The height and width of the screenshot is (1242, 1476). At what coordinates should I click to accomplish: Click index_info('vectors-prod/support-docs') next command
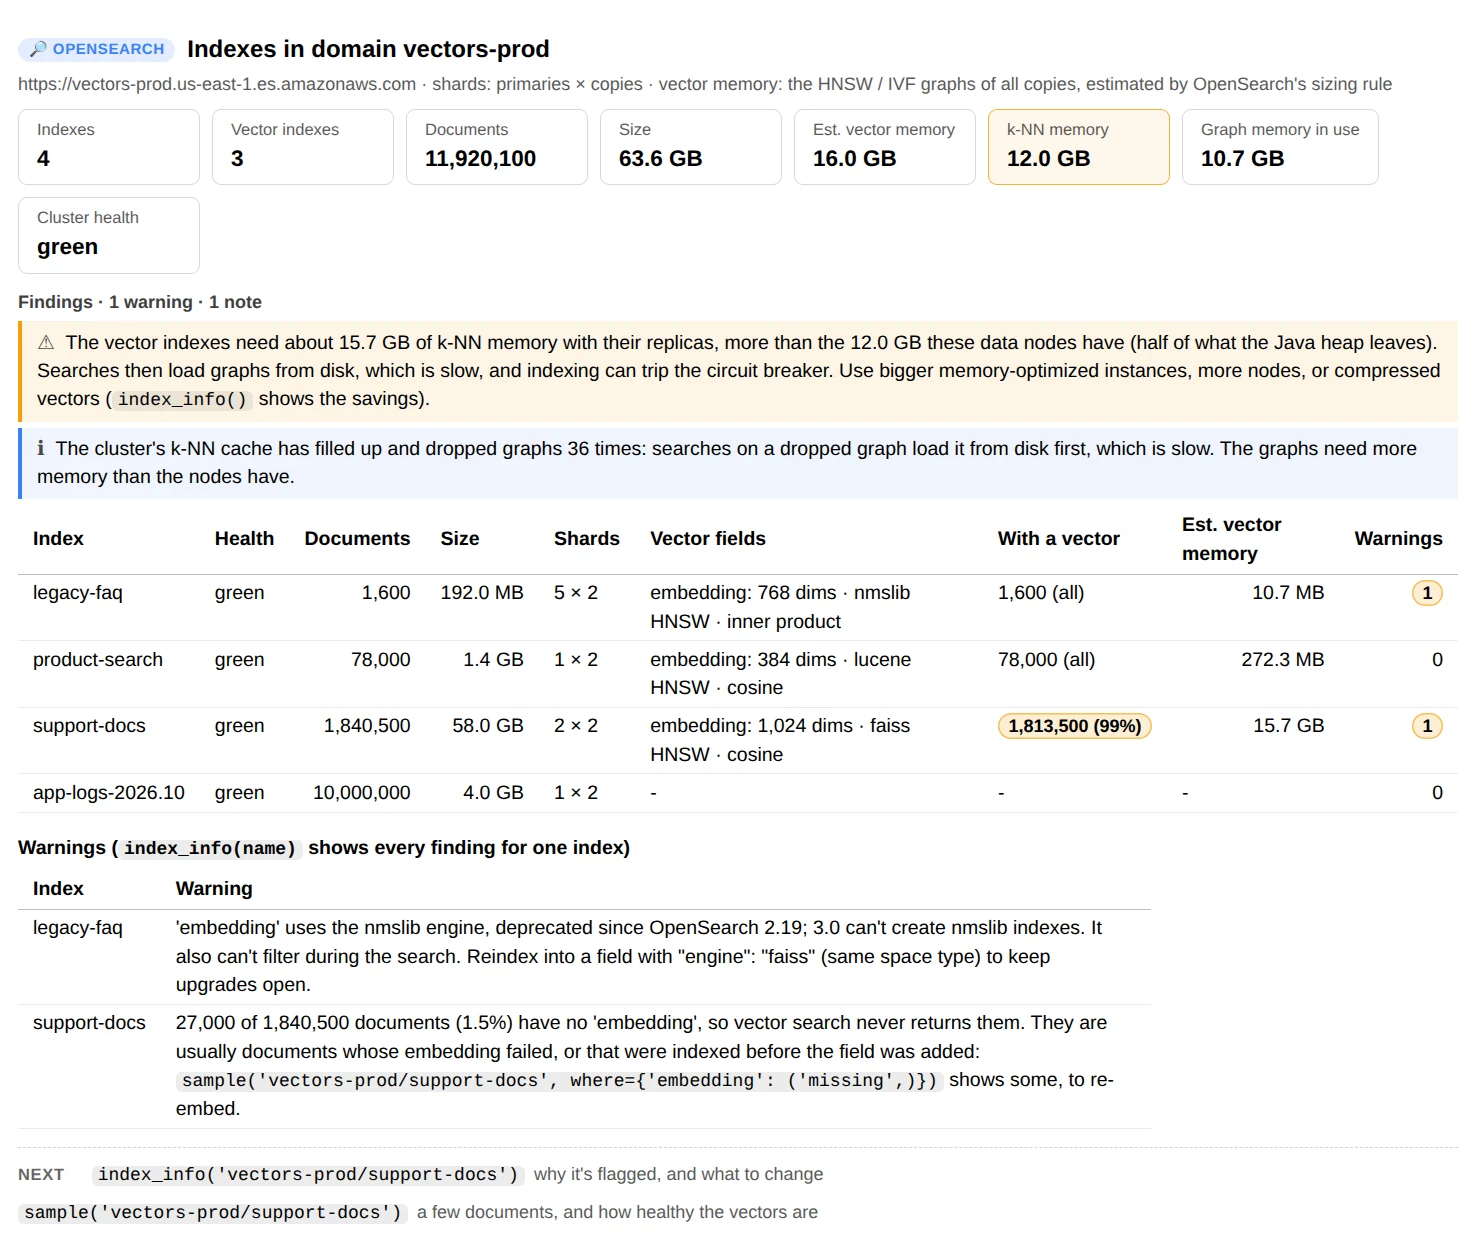[308, 1175]
